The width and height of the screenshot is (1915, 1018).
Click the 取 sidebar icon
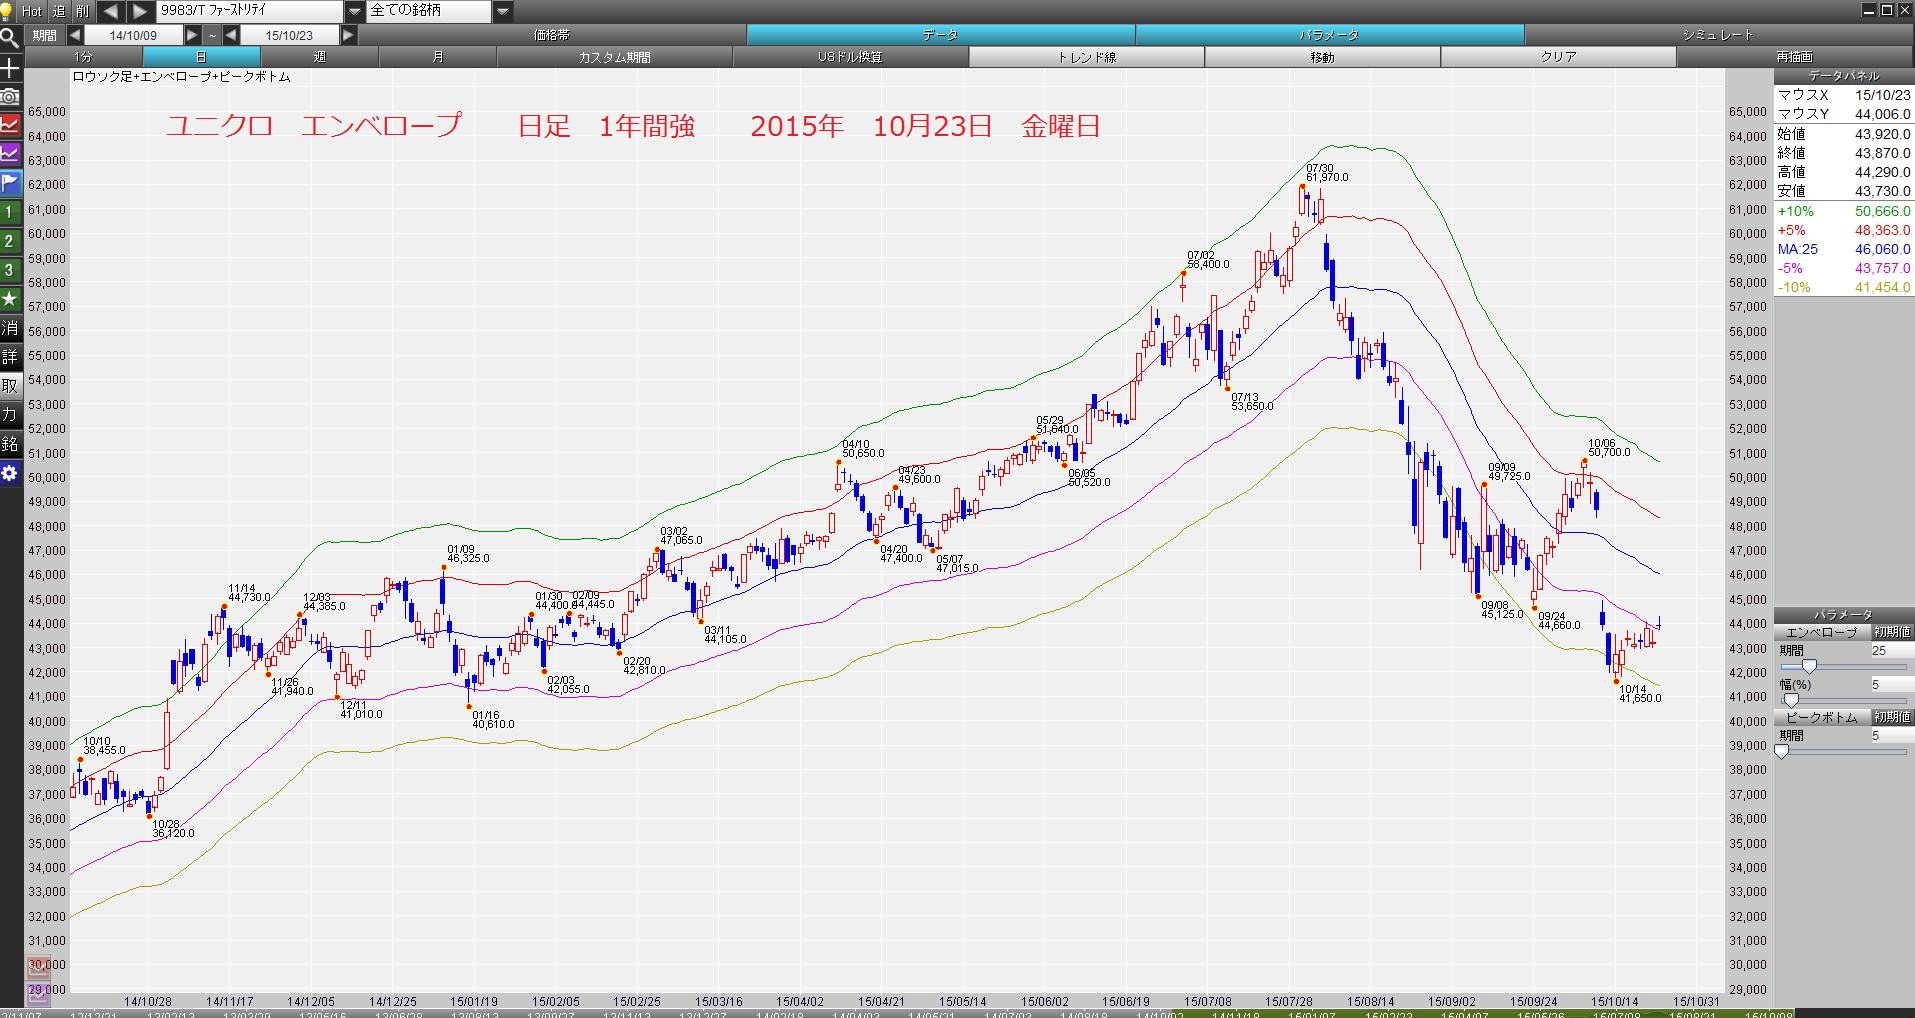10,386
